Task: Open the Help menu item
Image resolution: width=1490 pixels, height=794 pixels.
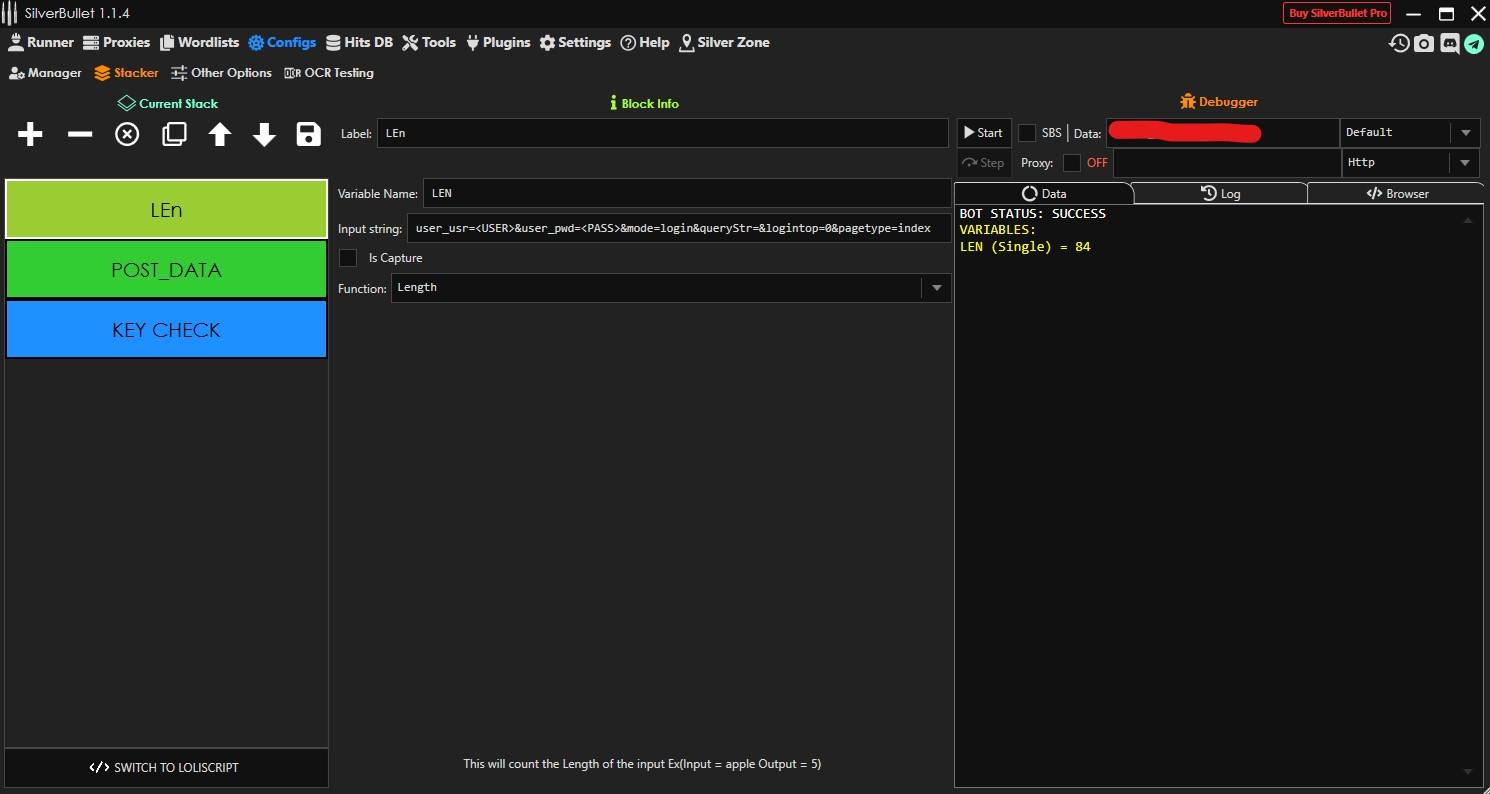Action: 645,42
